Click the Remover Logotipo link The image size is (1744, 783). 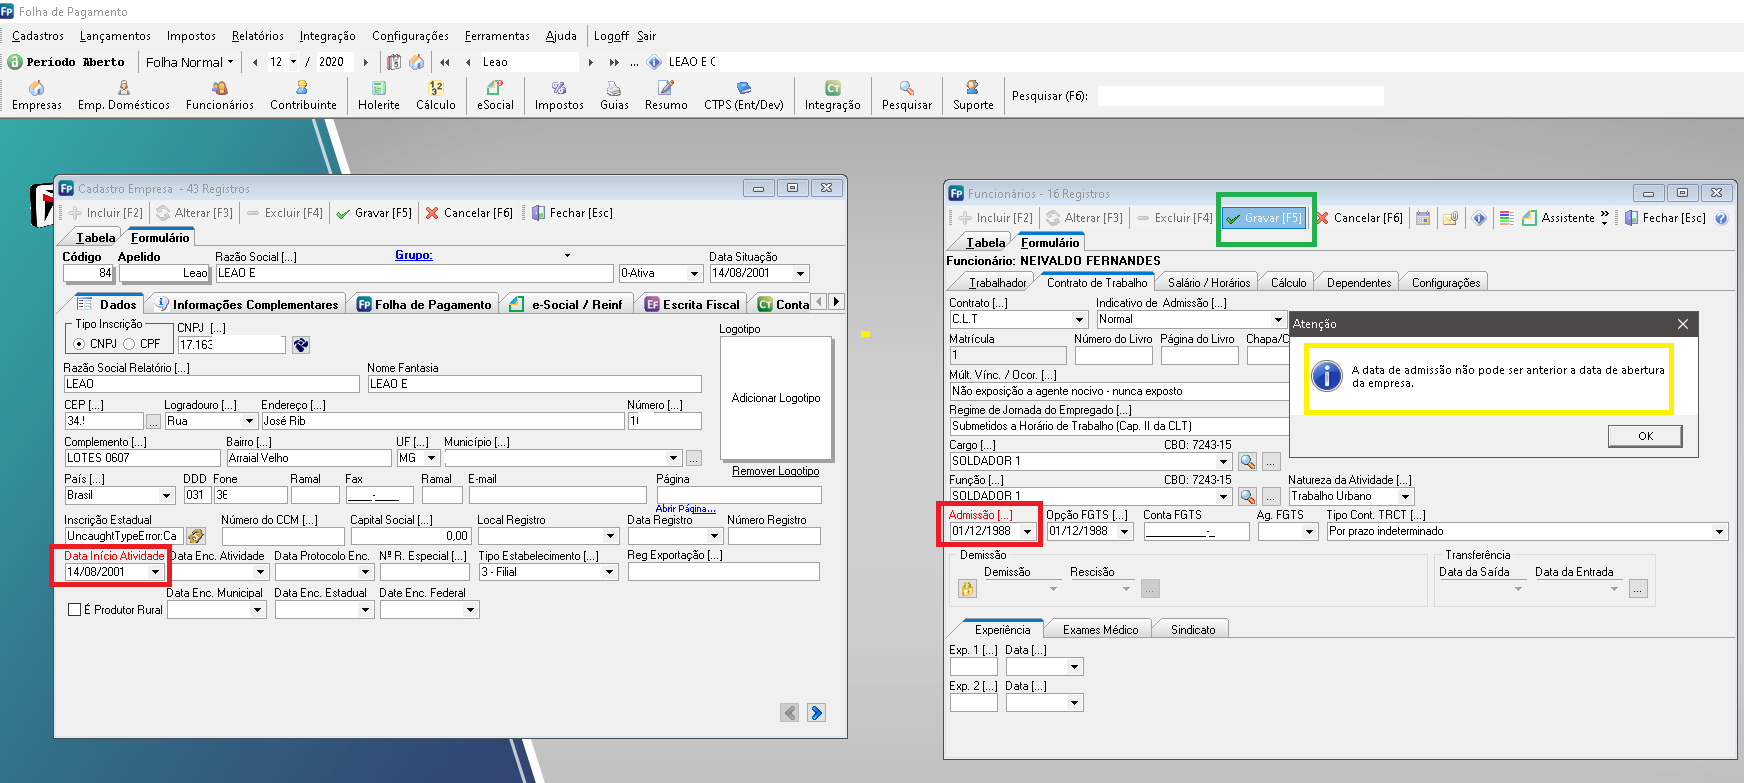(775, 471)
